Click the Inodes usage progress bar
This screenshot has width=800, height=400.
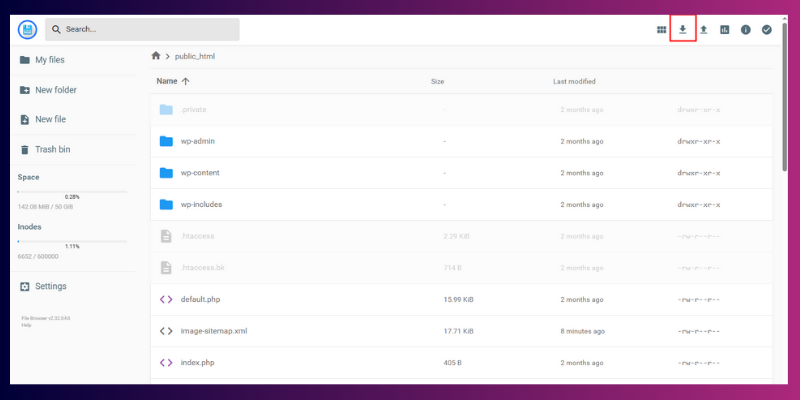tap(72, 241)
